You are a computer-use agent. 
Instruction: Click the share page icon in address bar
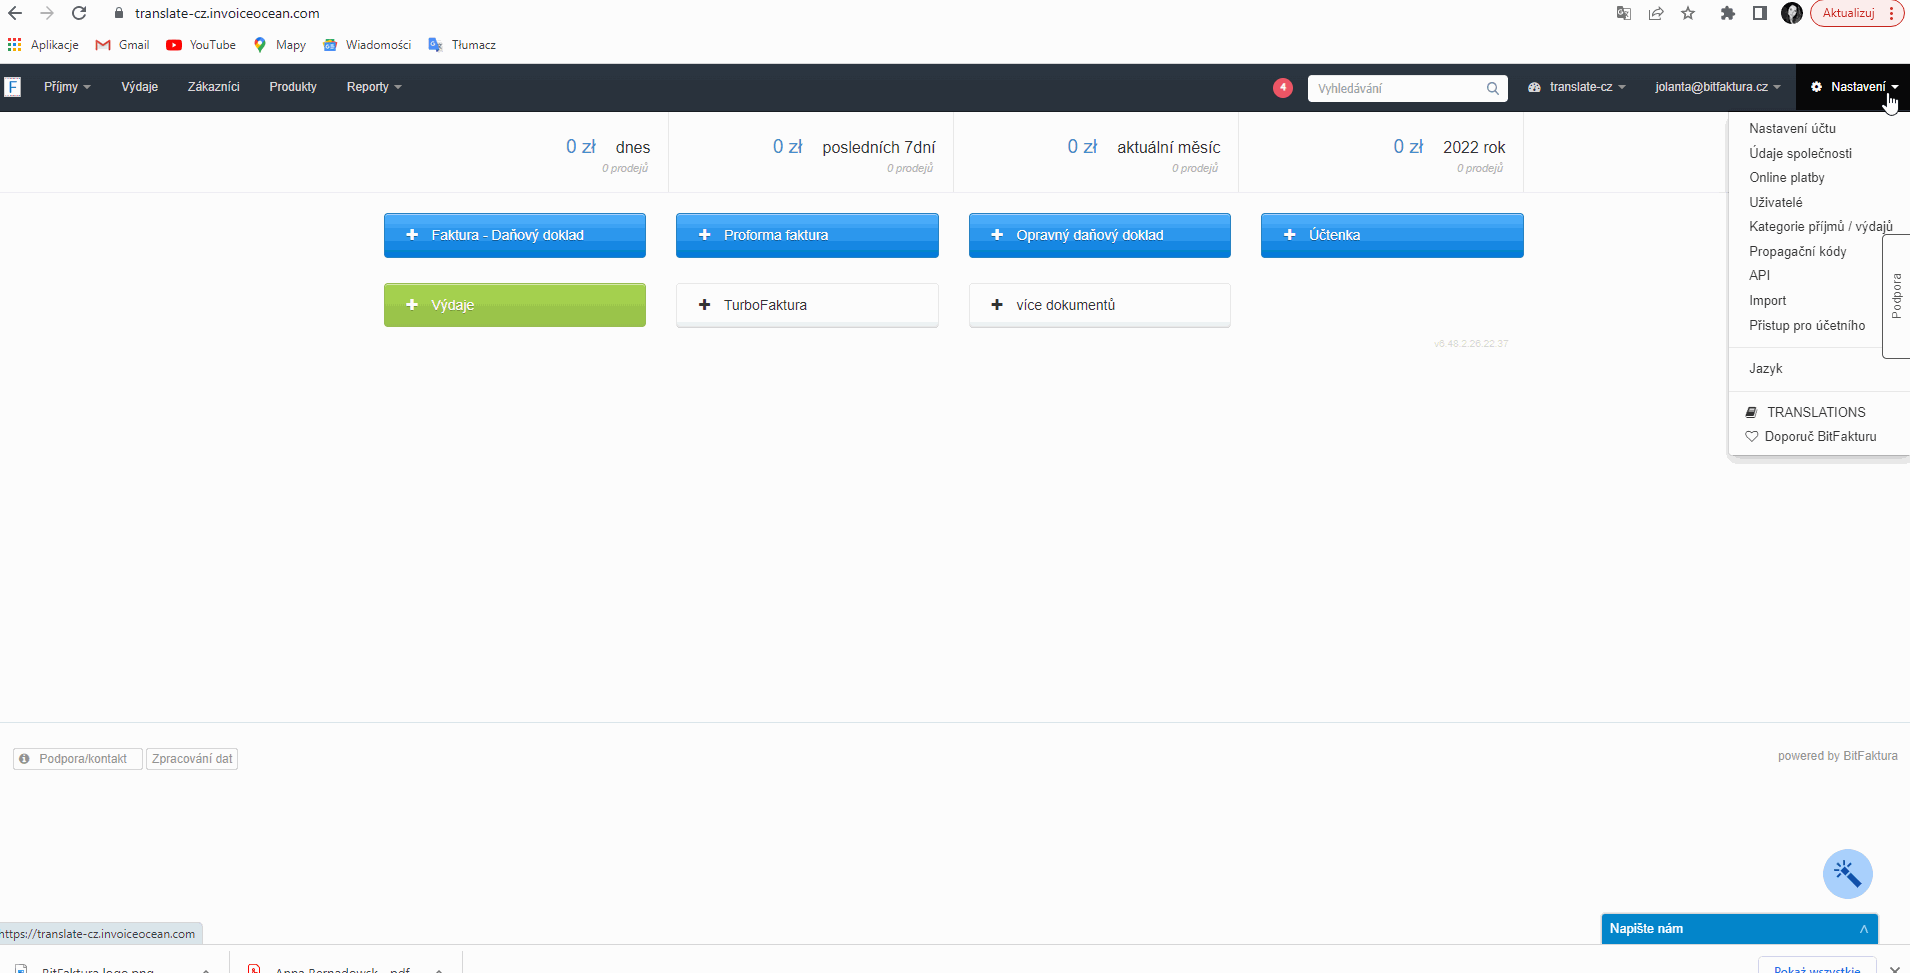tap(1656, 13)
